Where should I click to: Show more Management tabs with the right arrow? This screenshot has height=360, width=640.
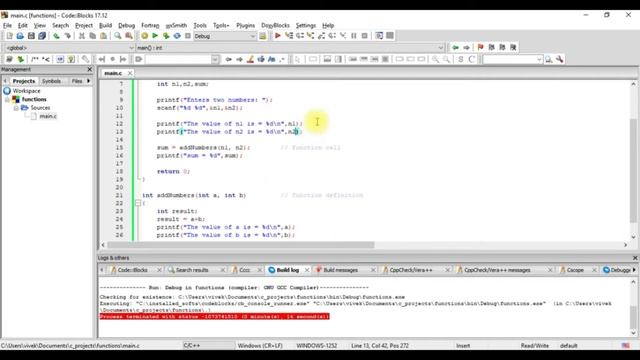tap(89, 81)
